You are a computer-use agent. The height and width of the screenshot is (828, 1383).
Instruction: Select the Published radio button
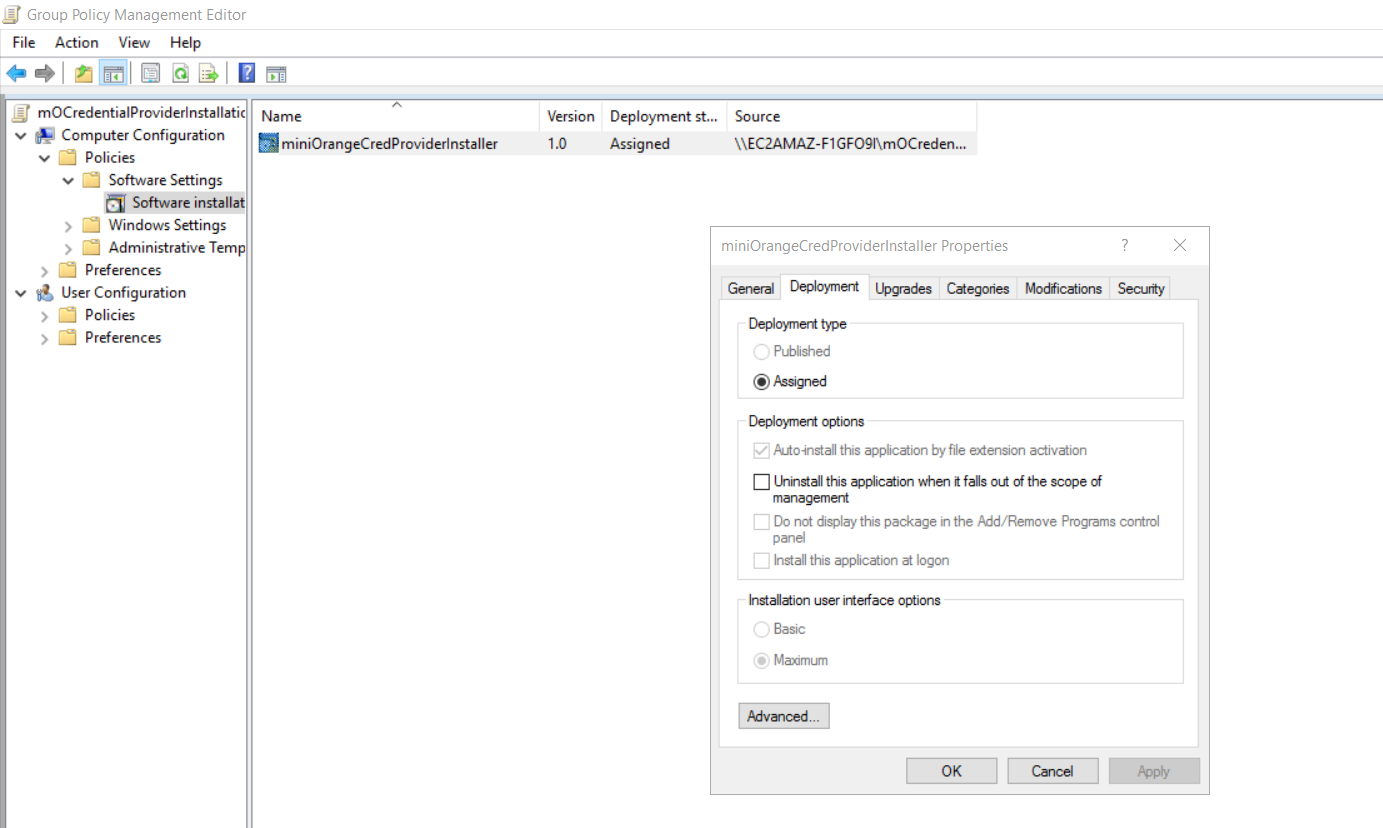pos(762,351)
